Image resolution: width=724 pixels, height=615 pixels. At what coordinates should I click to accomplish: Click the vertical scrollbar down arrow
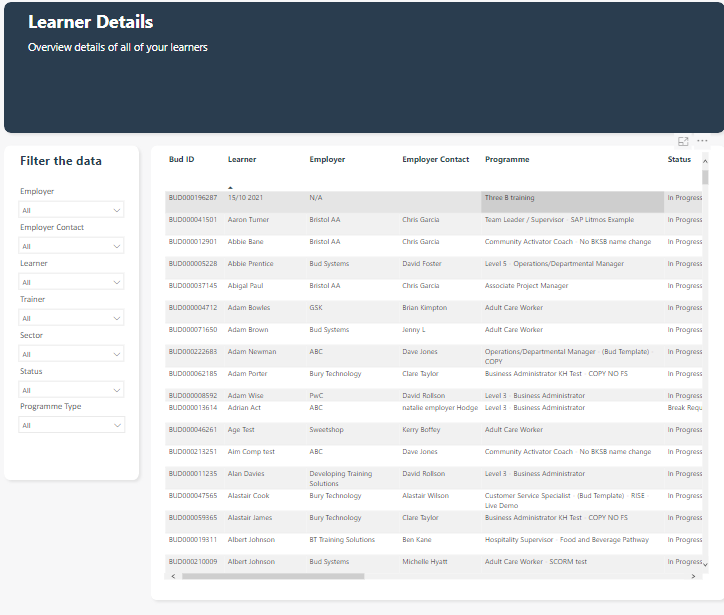[x=705, y=564]
